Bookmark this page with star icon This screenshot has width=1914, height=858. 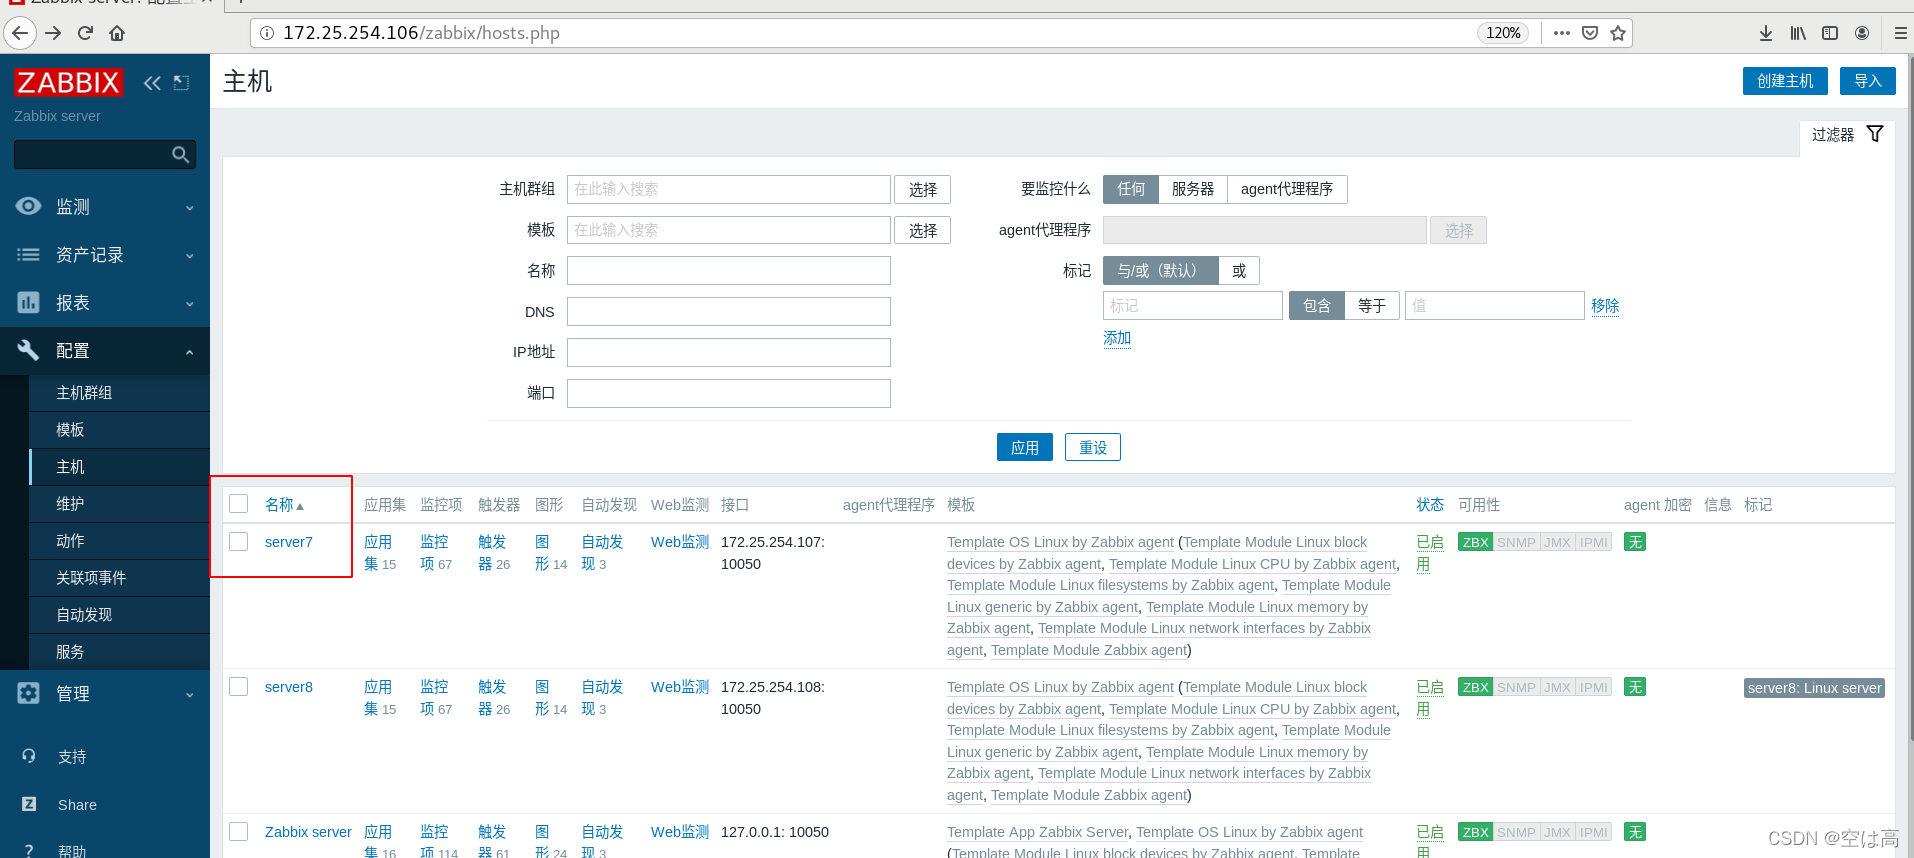coord(1618,33)
